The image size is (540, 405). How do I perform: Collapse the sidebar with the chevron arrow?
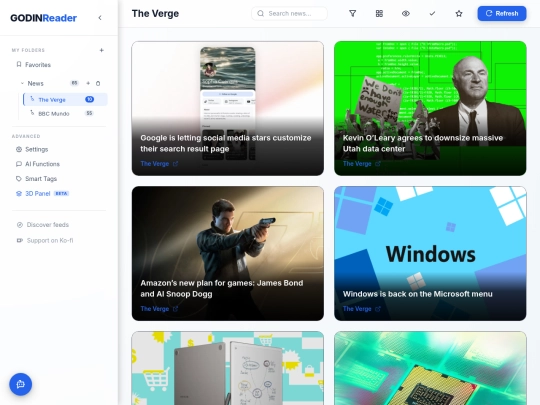pos(100,18)
